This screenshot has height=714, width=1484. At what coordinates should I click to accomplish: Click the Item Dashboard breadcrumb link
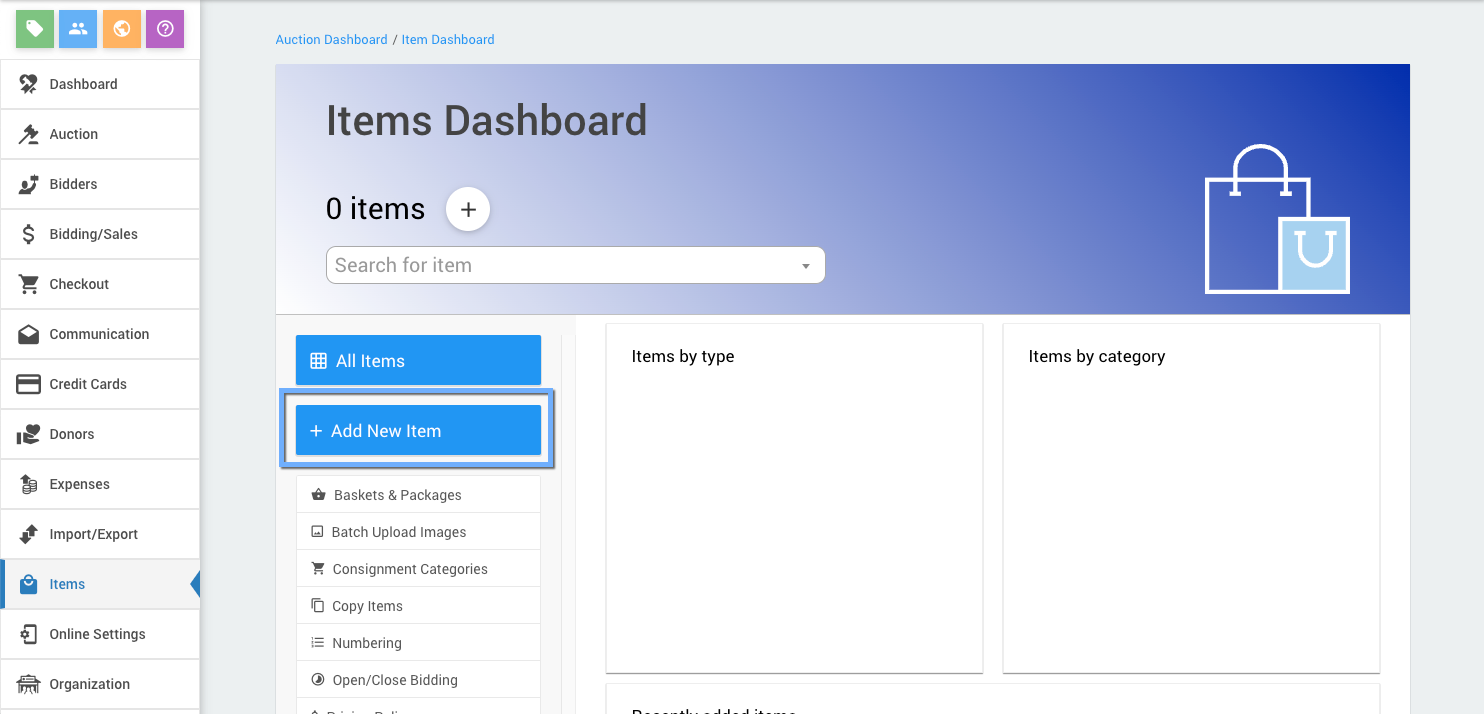pos(448,40)
